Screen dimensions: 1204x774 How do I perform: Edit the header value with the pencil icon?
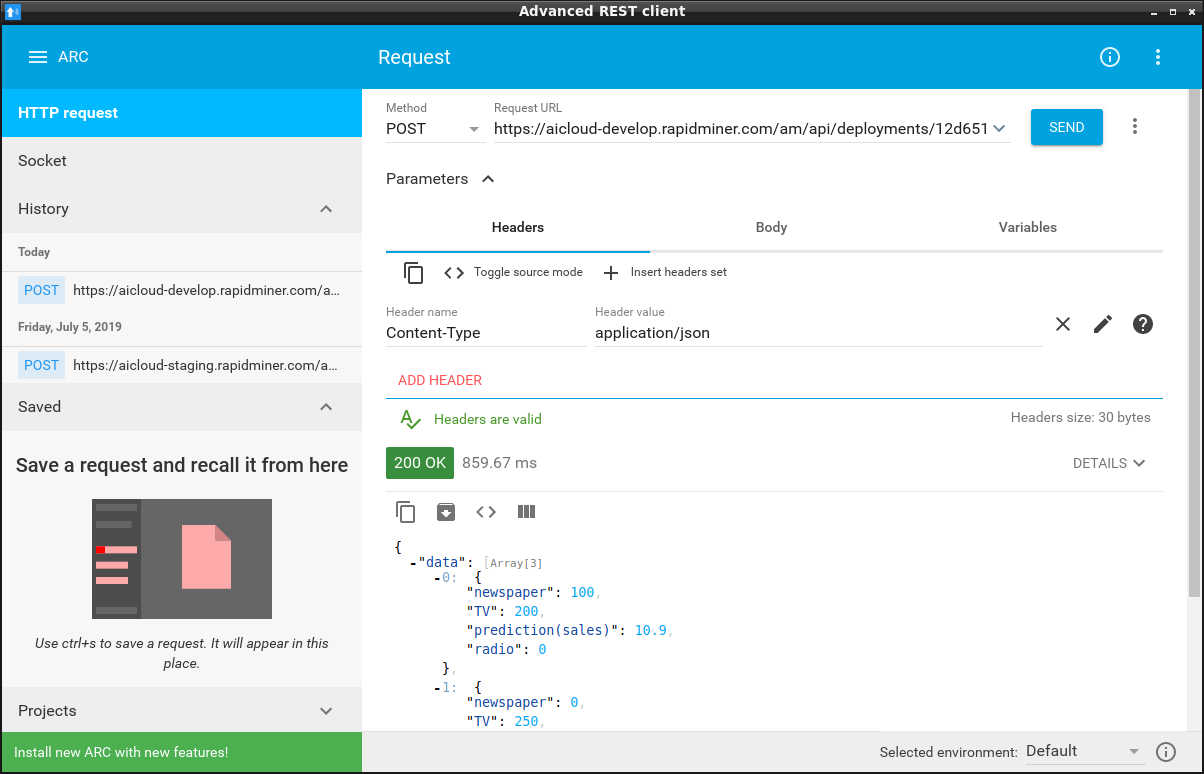[x=1103, y=324]
